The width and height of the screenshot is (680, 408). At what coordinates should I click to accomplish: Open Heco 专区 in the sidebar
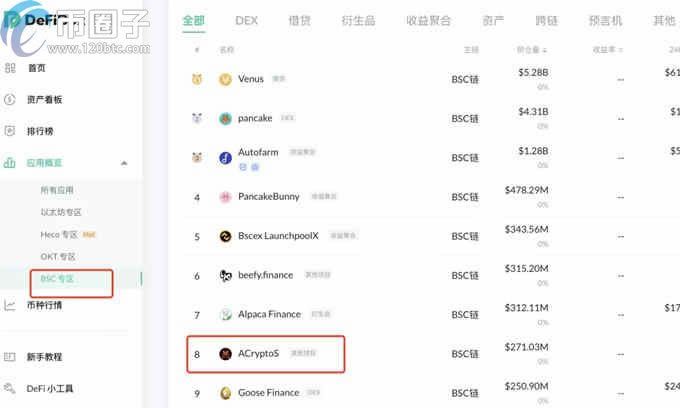pos(59,235)
